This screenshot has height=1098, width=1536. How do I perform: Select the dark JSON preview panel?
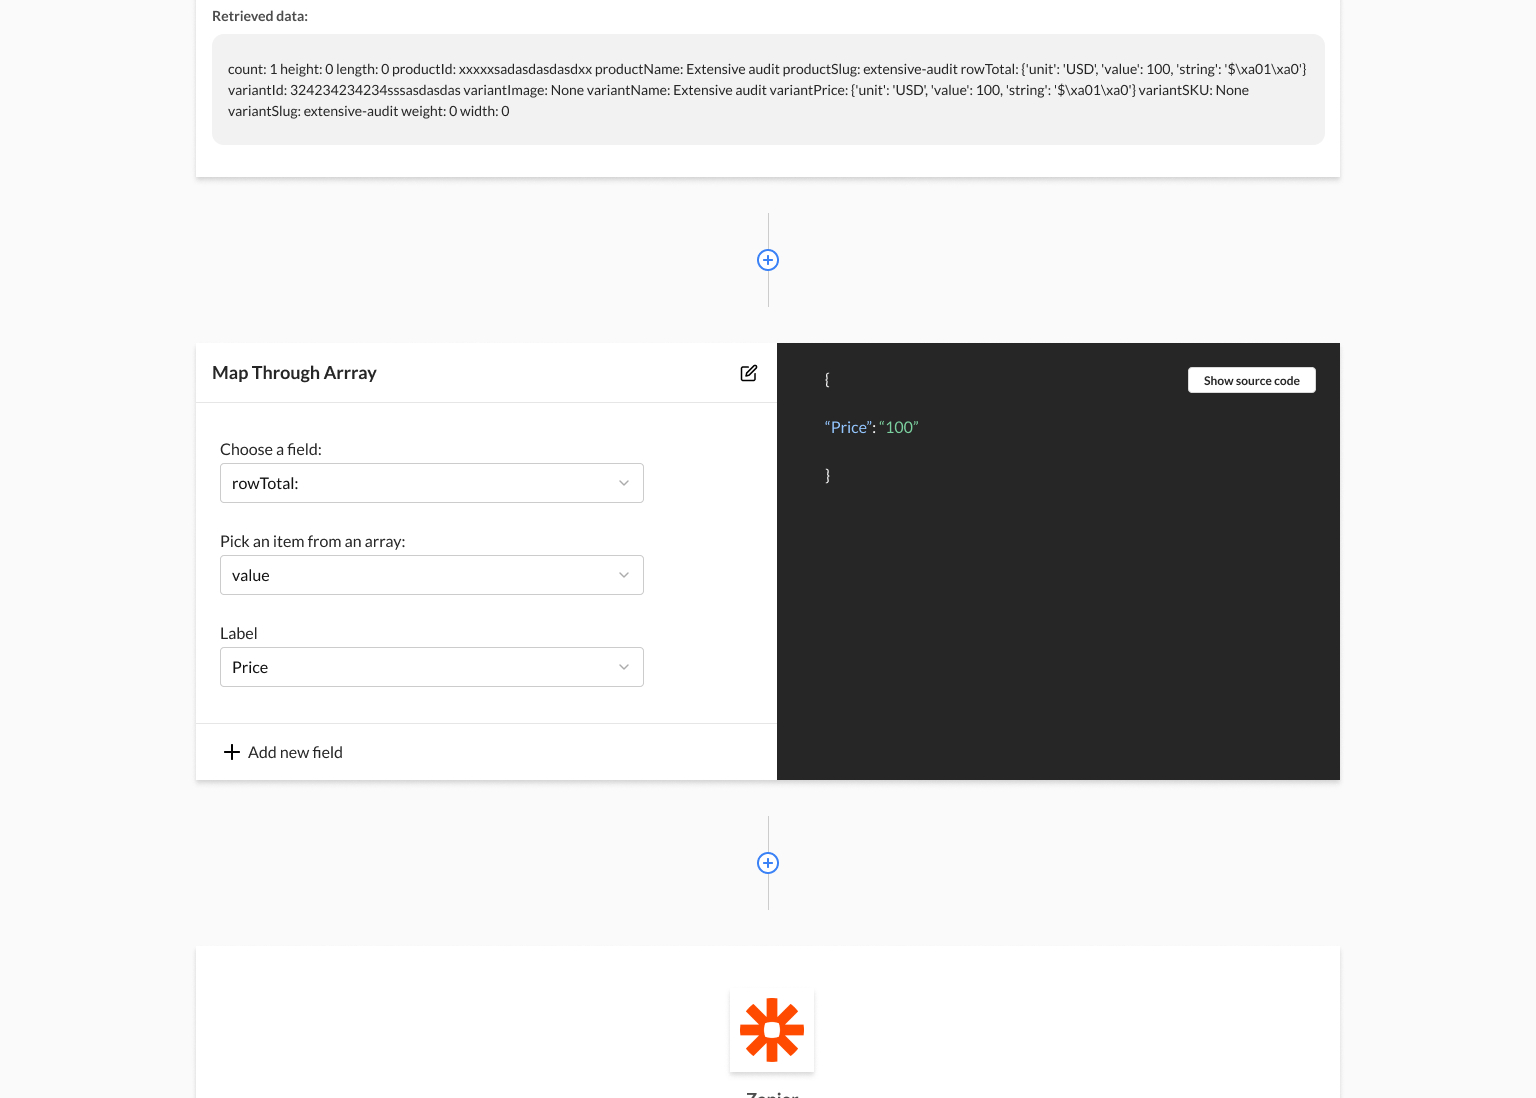[1058, 600]
